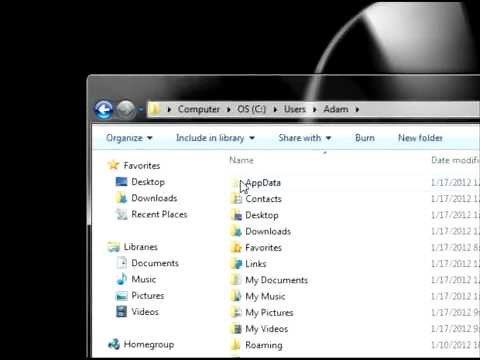The image size is (480, 360).
Task: Click the My Music folder icon
Action: point(236,296)
